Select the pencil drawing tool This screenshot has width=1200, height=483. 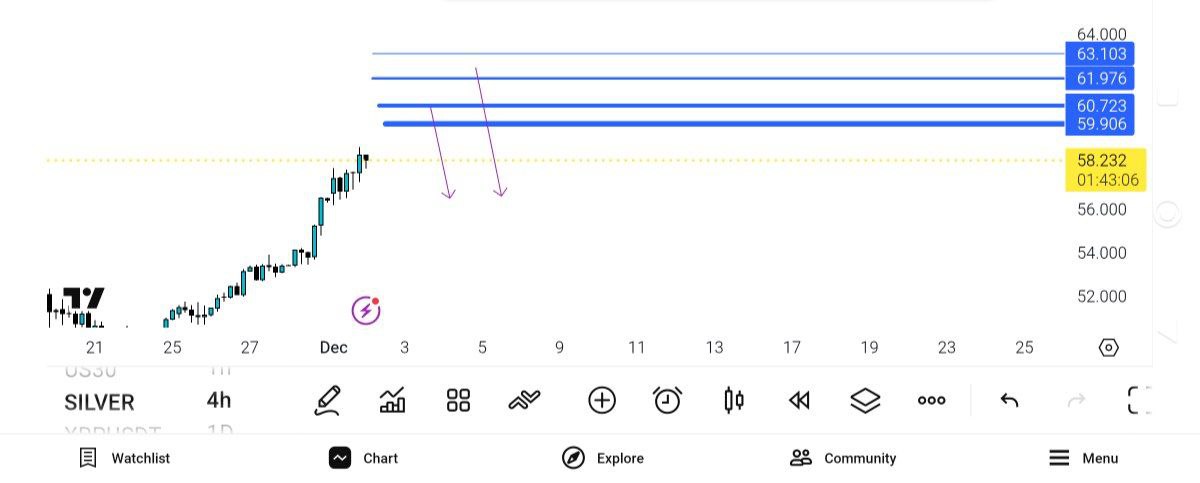(x=328, y=401)
